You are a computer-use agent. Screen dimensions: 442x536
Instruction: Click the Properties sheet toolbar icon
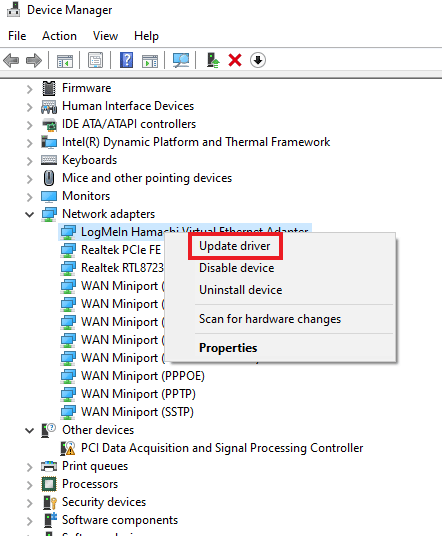tap(95, 61)
